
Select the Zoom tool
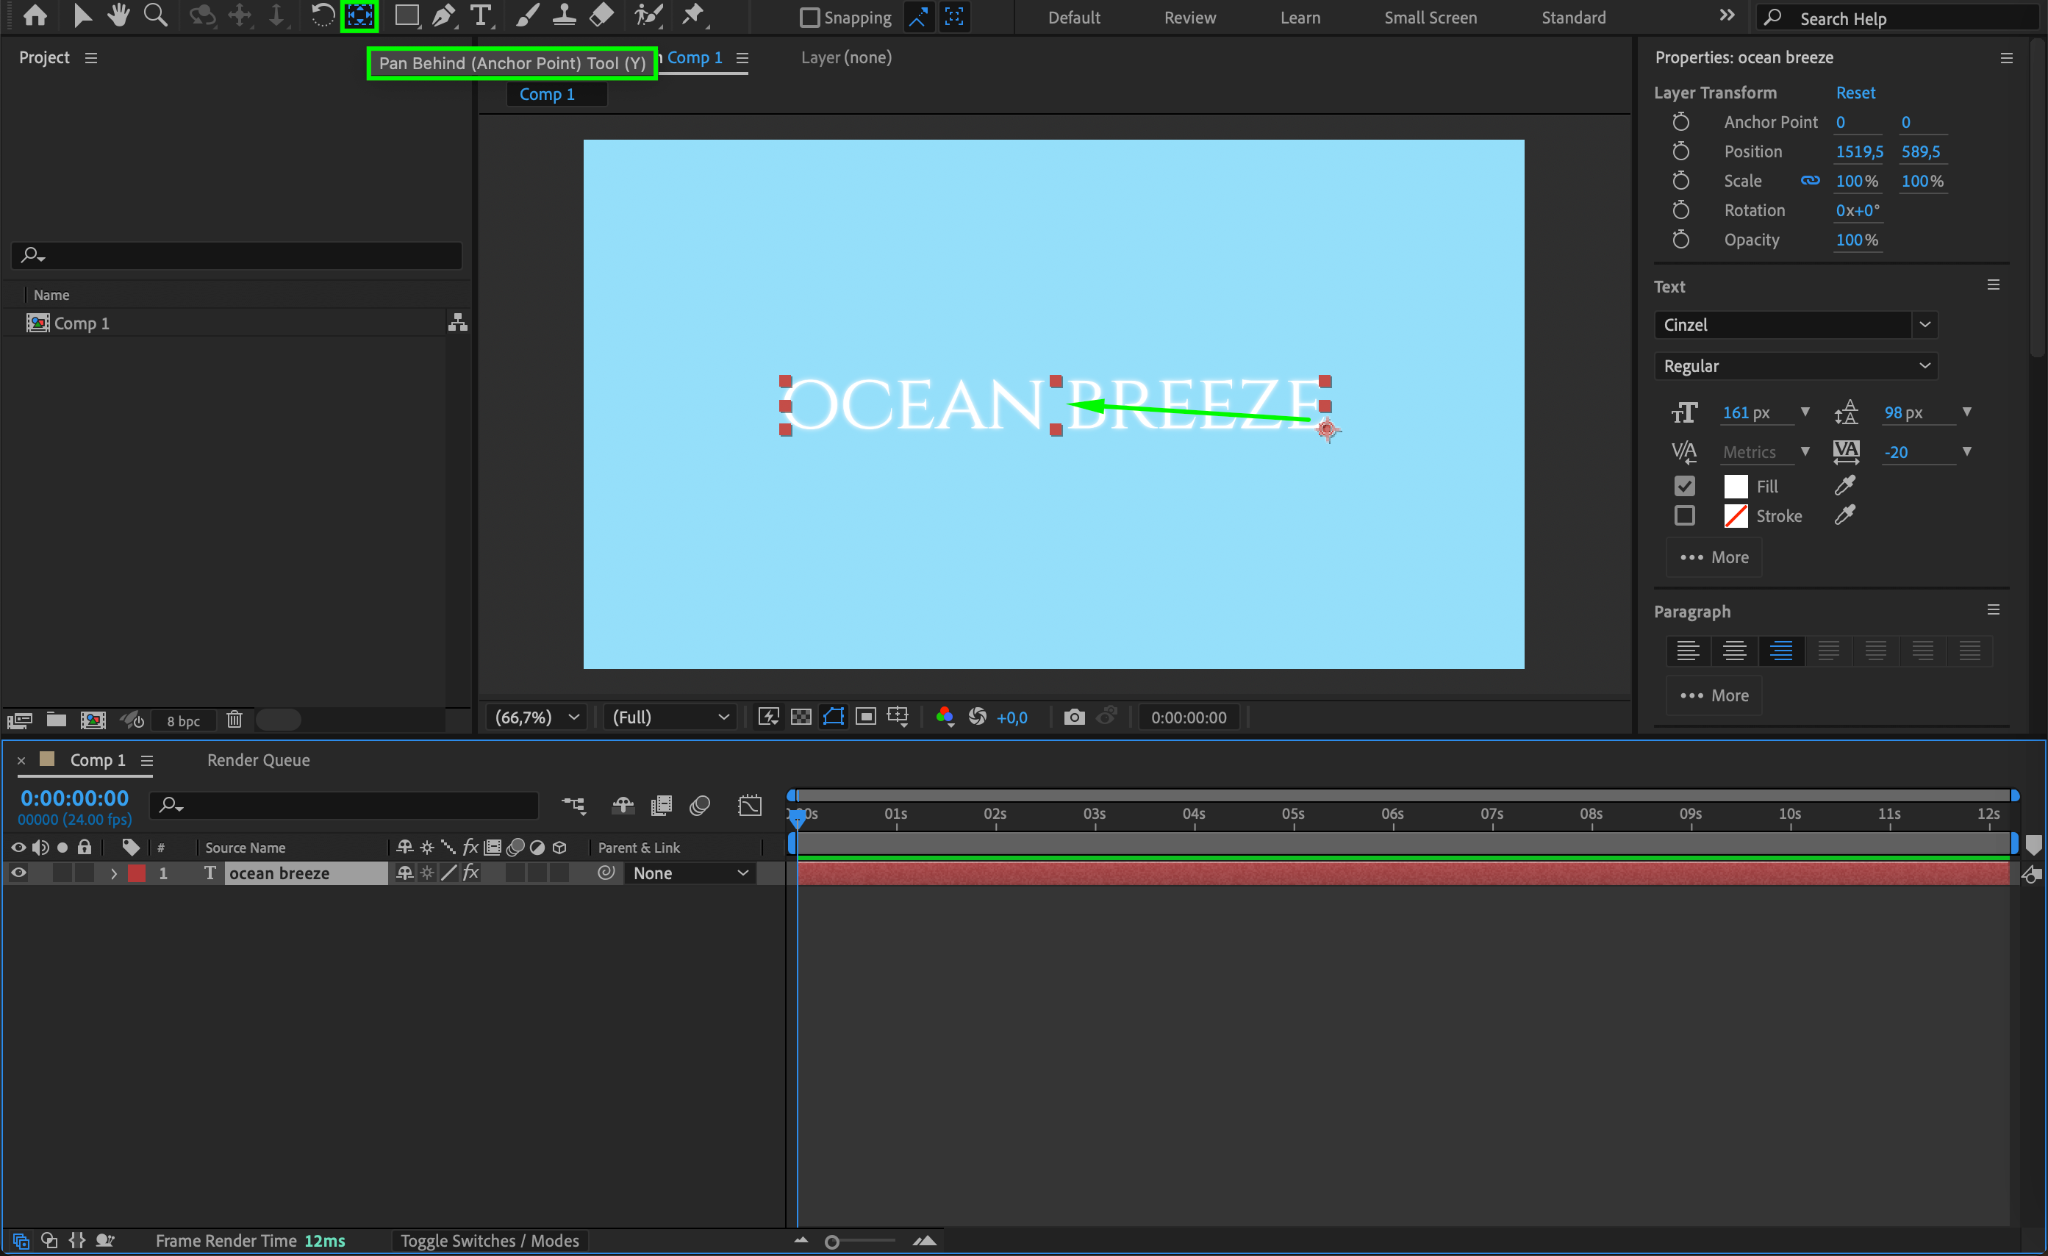(155, 15)
